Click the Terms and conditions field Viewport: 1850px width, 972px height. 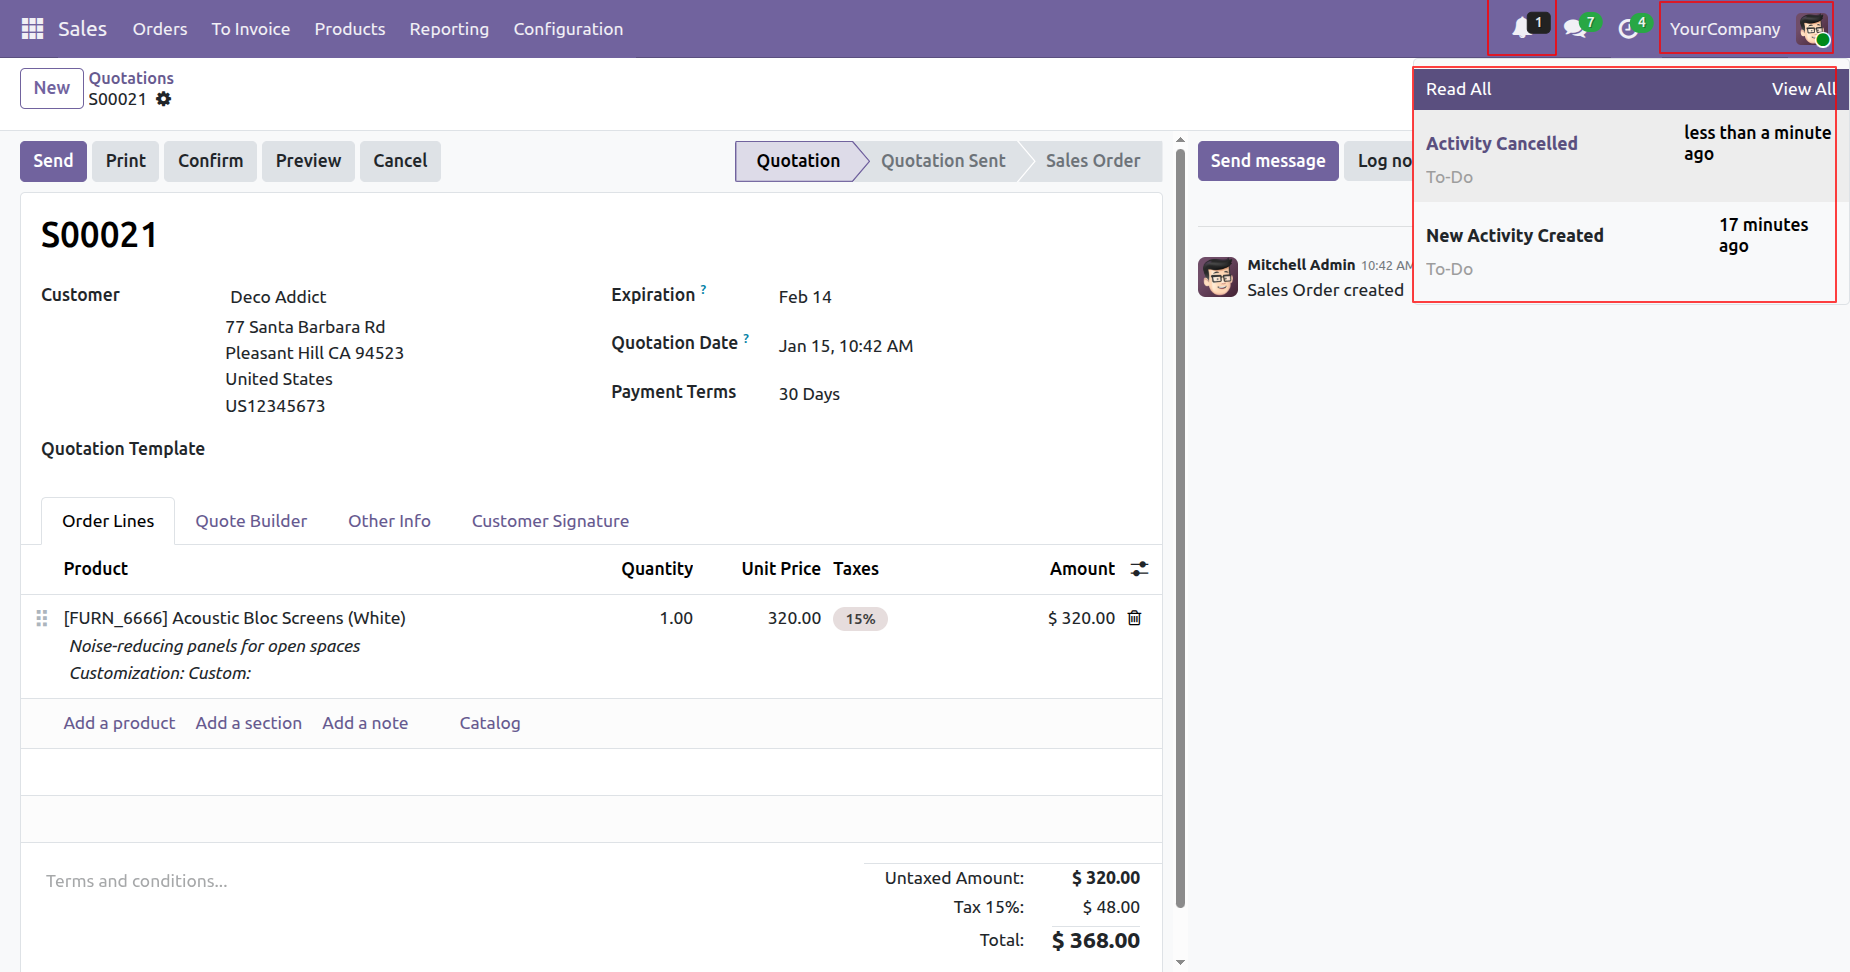(x=137, y=881)
